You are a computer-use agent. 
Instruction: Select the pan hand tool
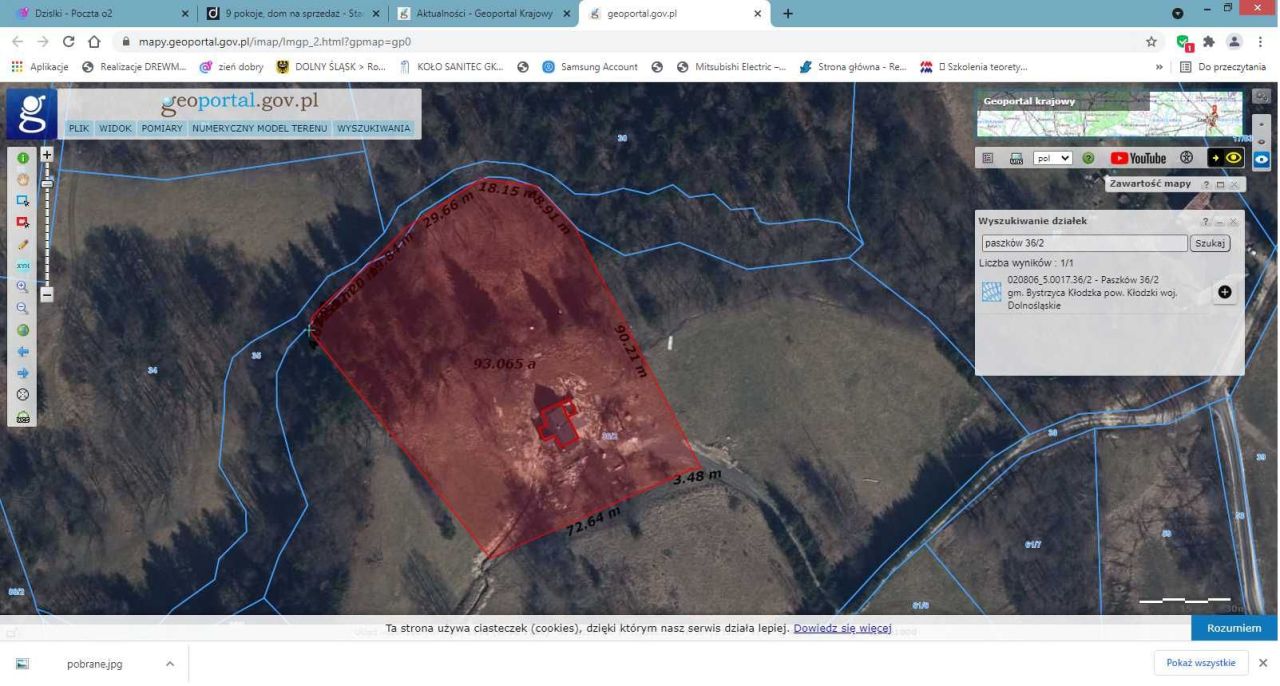point(22,179)
